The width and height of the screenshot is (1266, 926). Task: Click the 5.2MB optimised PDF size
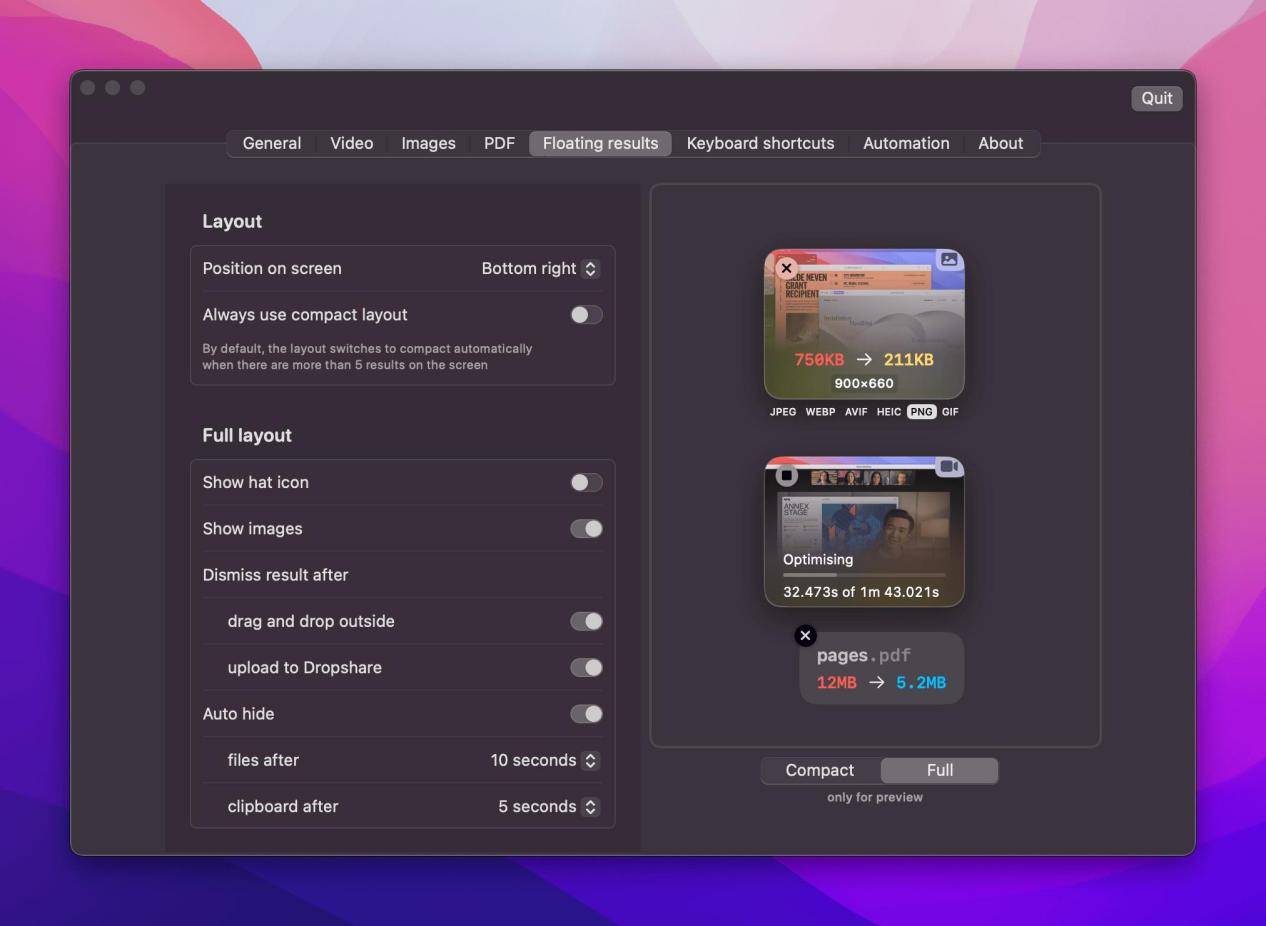pos(921,683)
